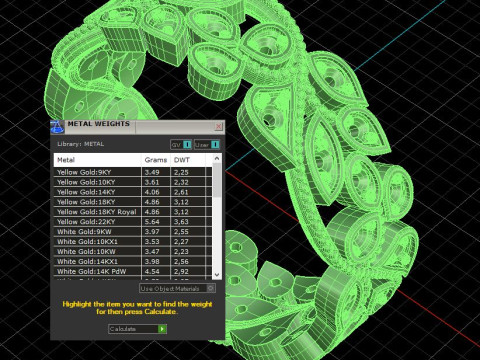Click the metal list scrollbar thumb
The width and height of the screenshot is (480, 360).
tap(217, 180)
